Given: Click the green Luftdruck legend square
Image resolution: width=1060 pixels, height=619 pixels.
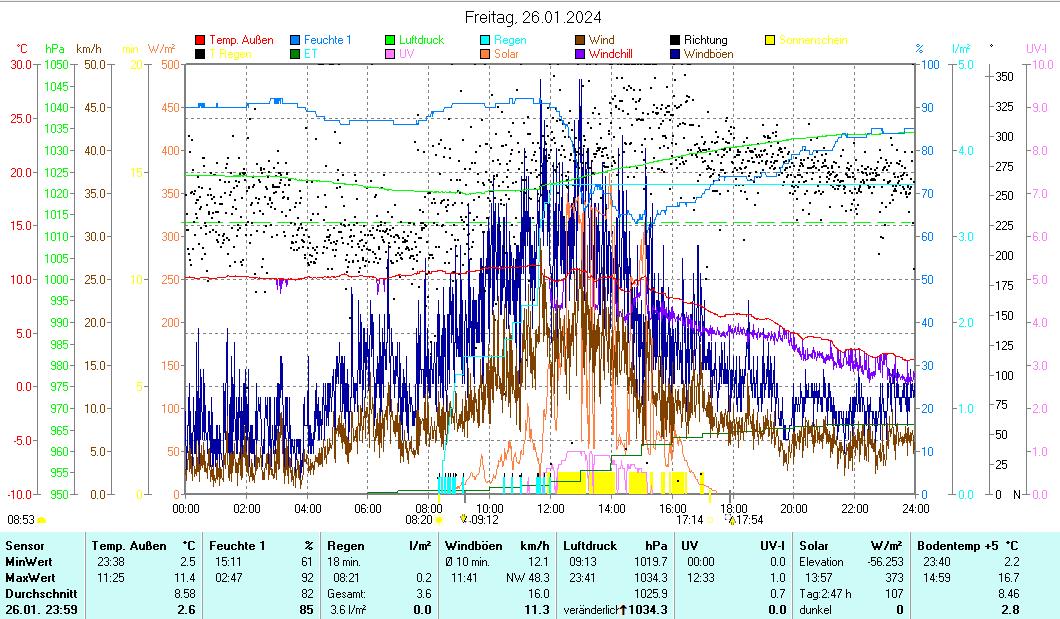Looking at the screenshot, I should [x=391, y=40].
